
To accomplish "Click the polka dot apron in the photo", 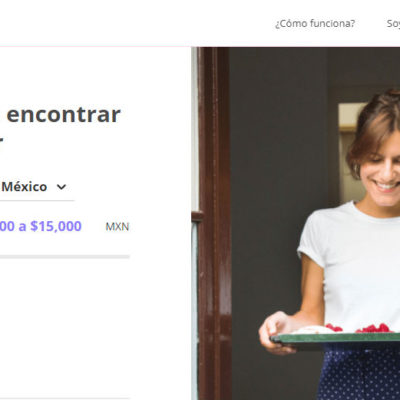I will pyautogui.click(x=358, y=373).
